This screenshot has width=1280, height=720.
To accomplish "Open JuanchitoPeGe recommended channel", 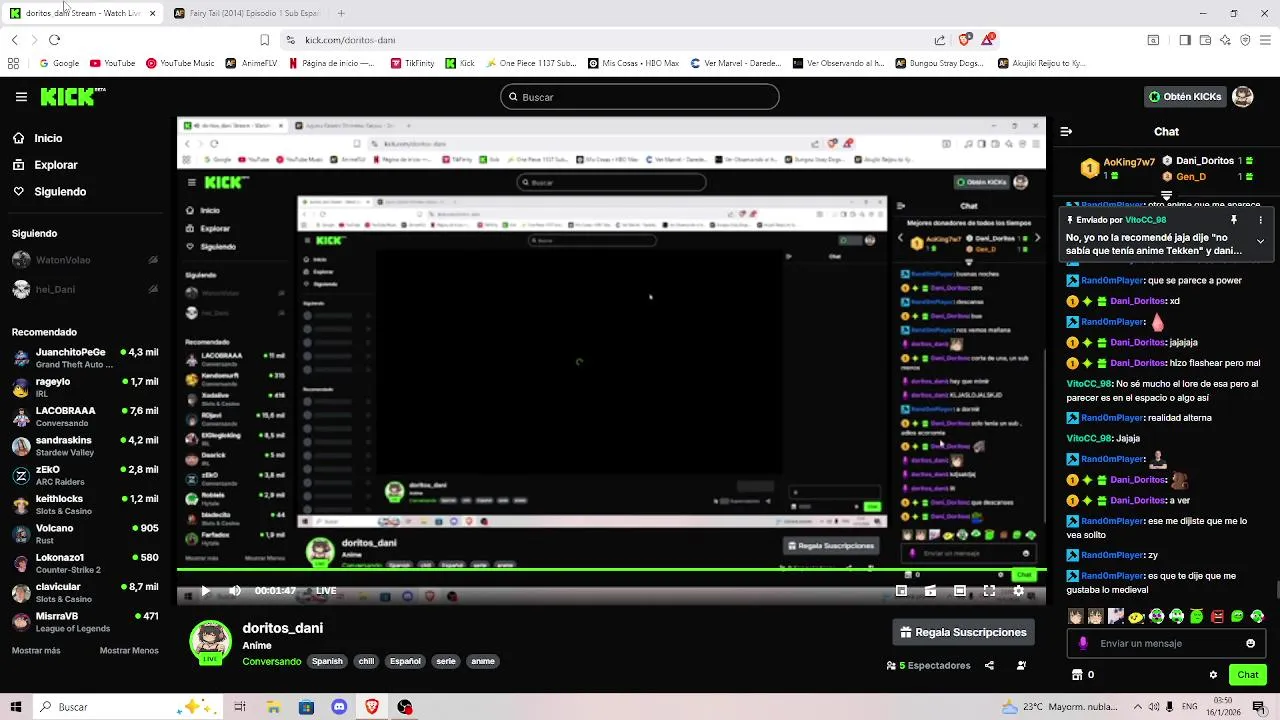I will point(85,358).
